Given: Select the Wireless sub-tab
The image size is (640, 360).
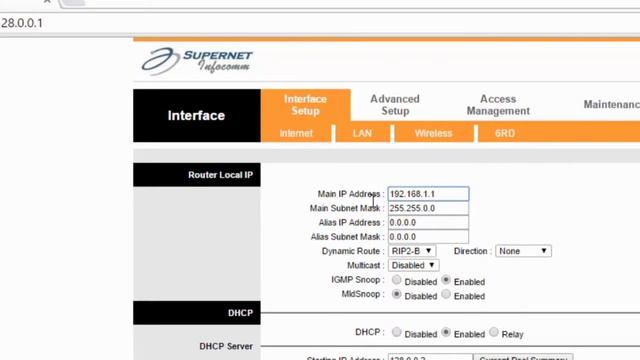Looking at the screenshot, I should [433, 133].
